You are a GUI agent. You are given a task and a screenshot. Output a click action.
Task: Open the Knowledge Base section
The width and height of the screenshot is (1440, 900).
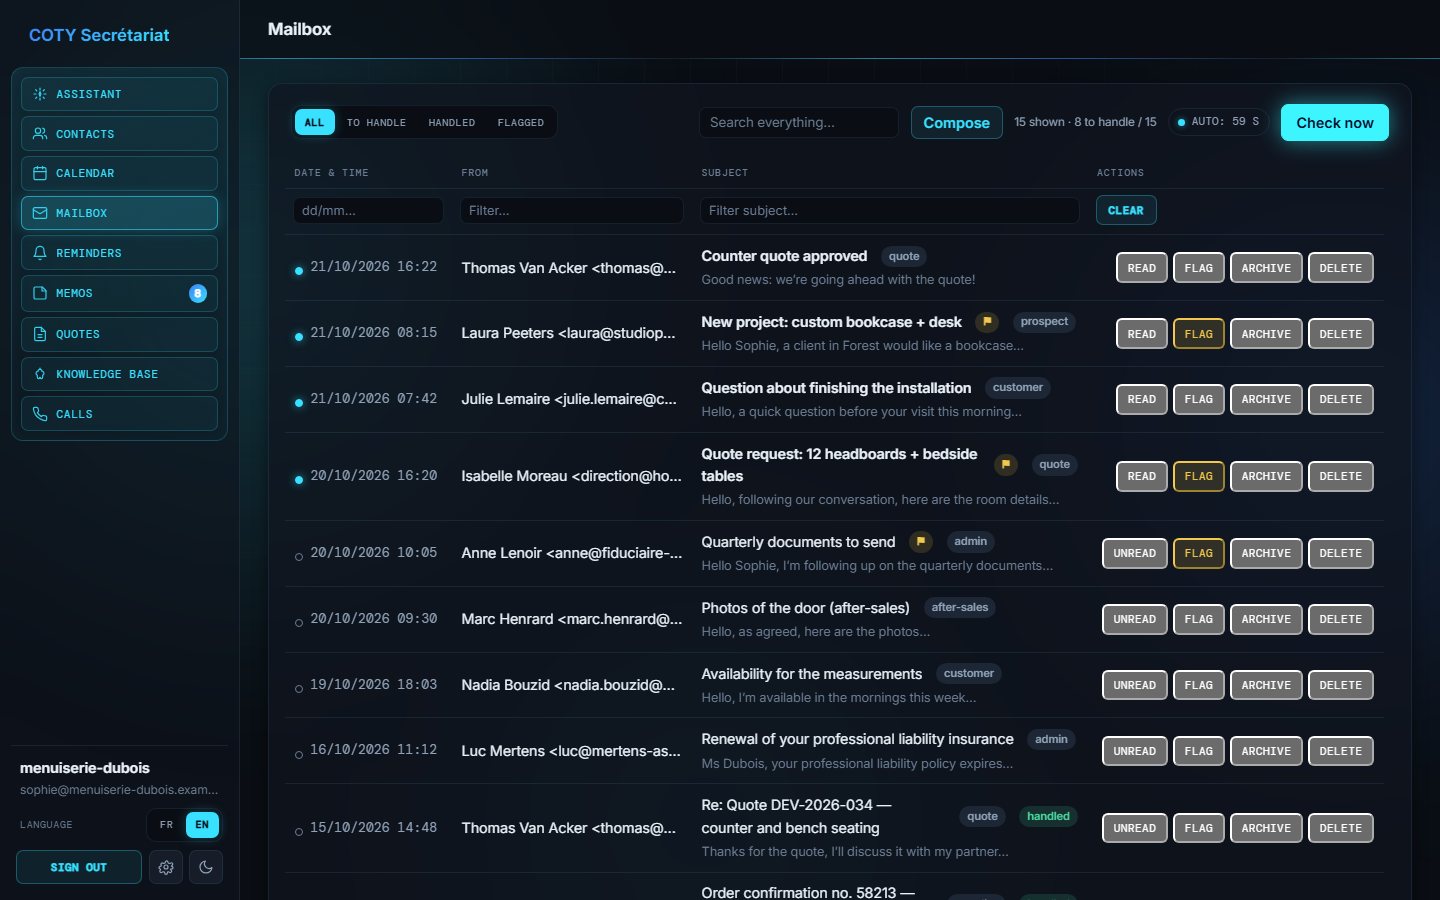click(x=119, y=374)
